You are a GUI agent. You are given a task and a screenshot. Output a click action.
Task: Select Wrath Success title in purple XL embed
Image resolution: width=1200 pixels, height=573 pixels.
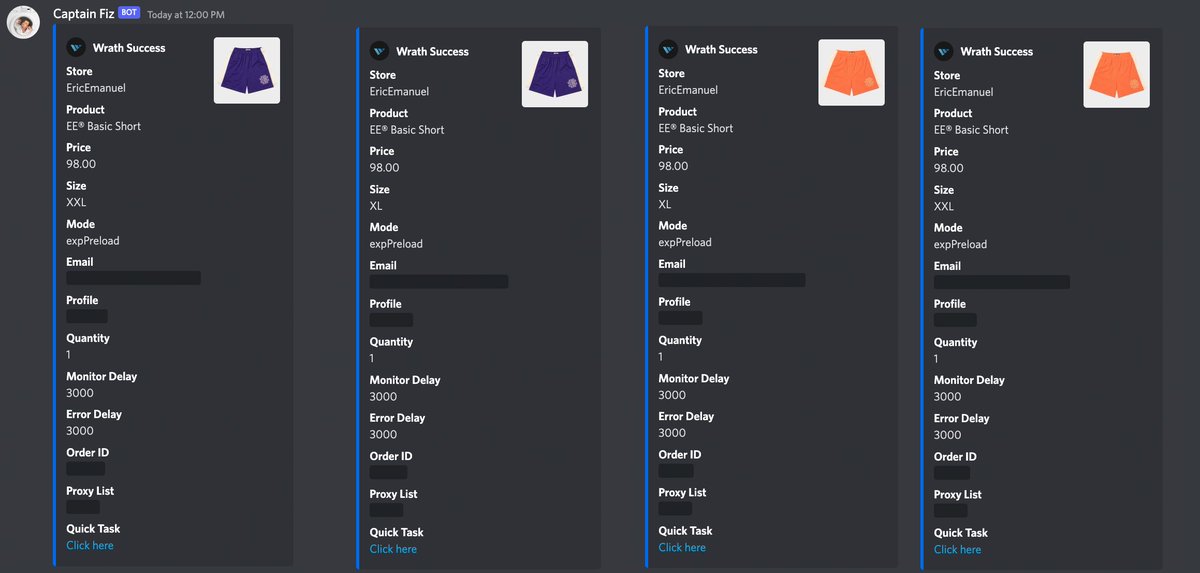coord(432,51)
